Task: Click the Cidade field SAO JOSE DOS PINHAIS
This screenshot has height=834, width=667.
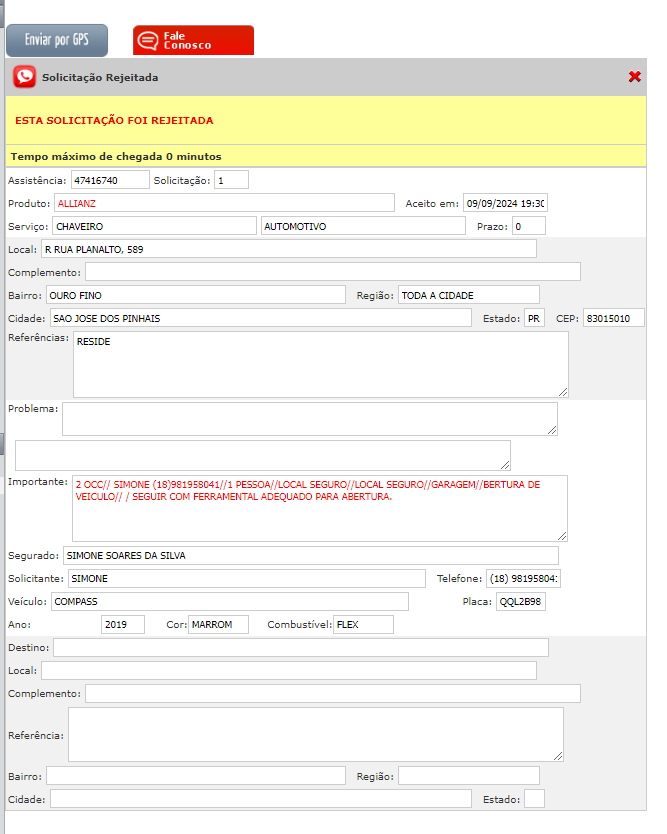Action: [x=261, y=318]
